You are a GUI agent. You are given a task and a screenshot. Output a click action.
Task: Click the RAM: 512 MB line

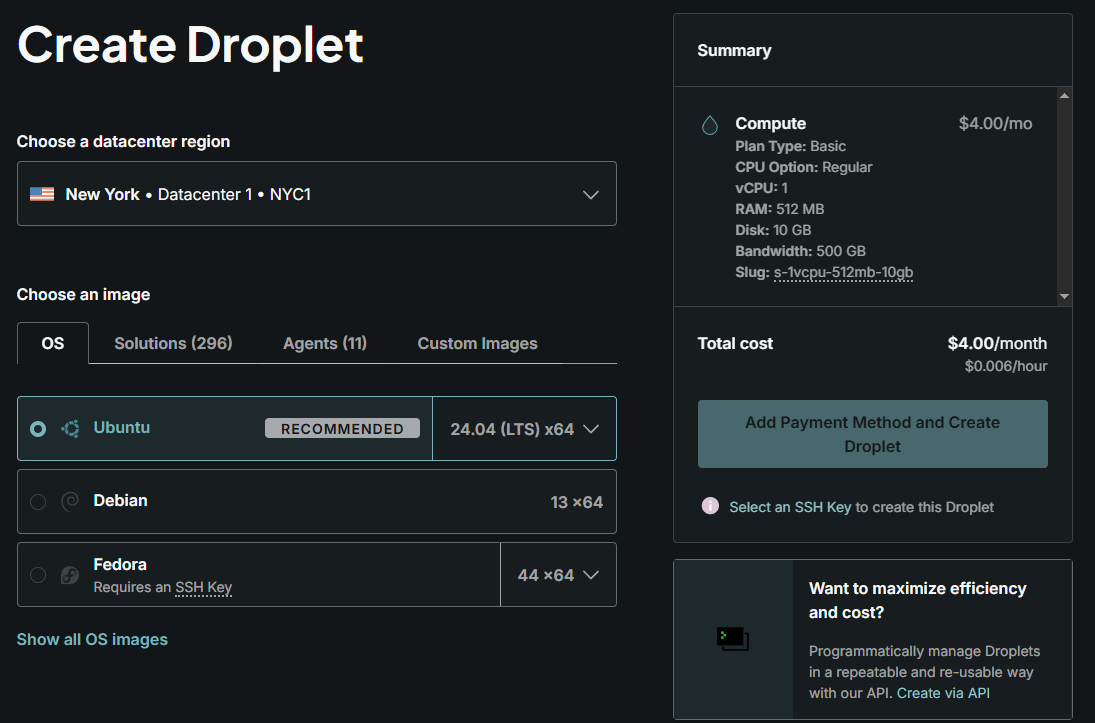(779, 209)
